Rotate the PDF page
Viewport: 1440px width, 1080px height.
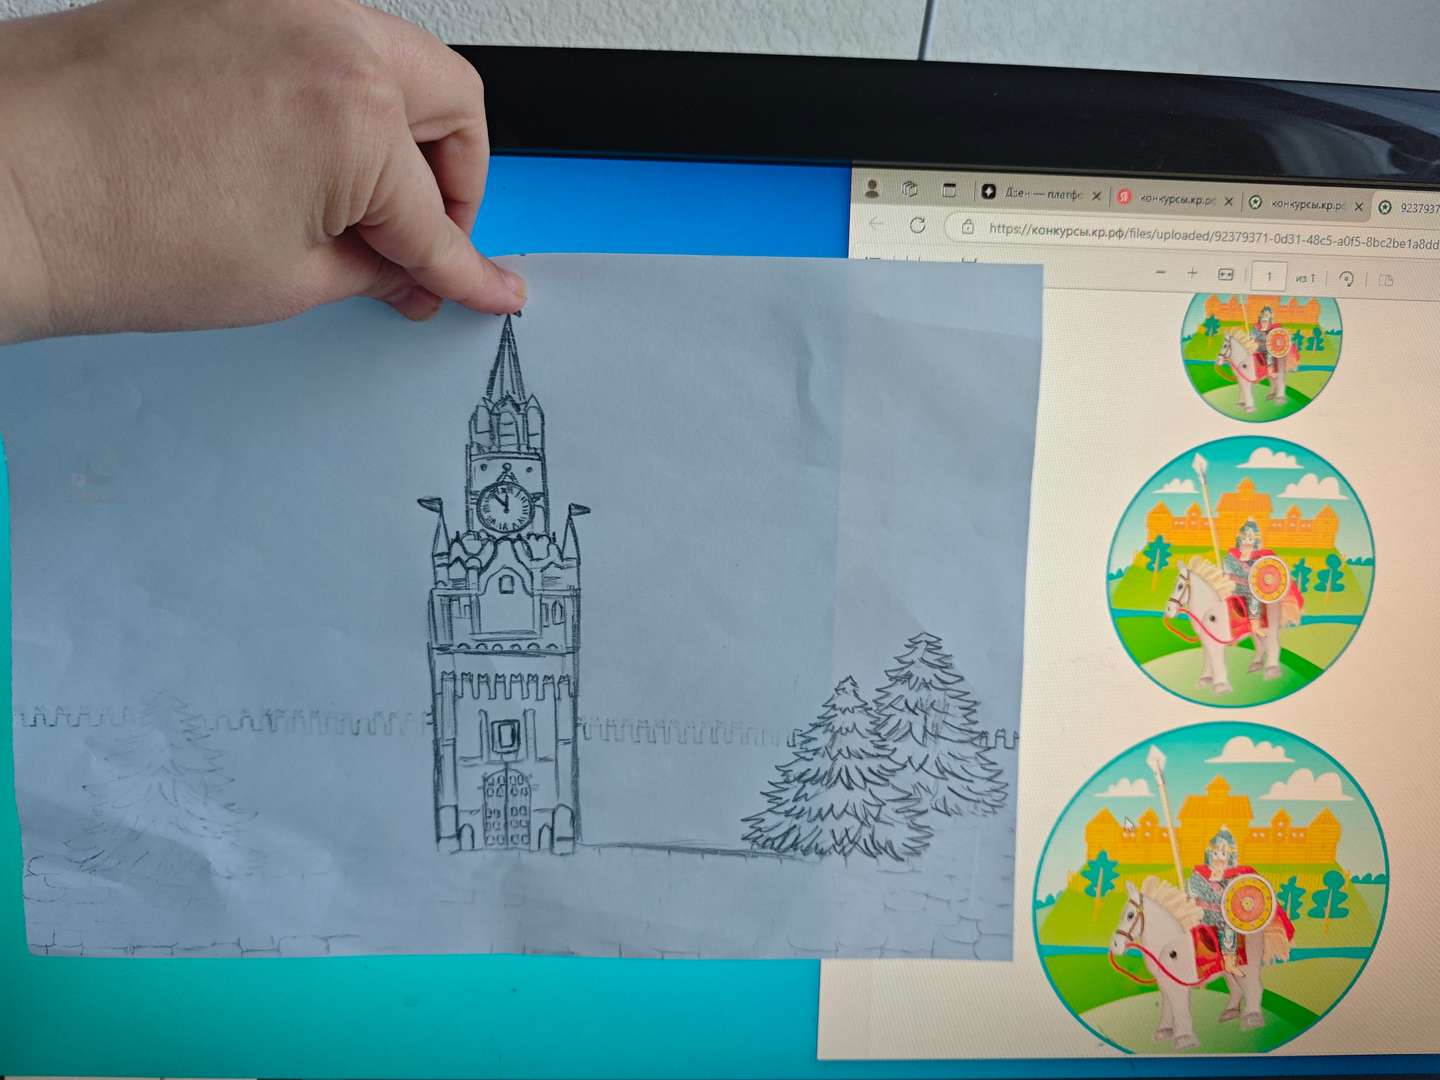(1346, 276)
